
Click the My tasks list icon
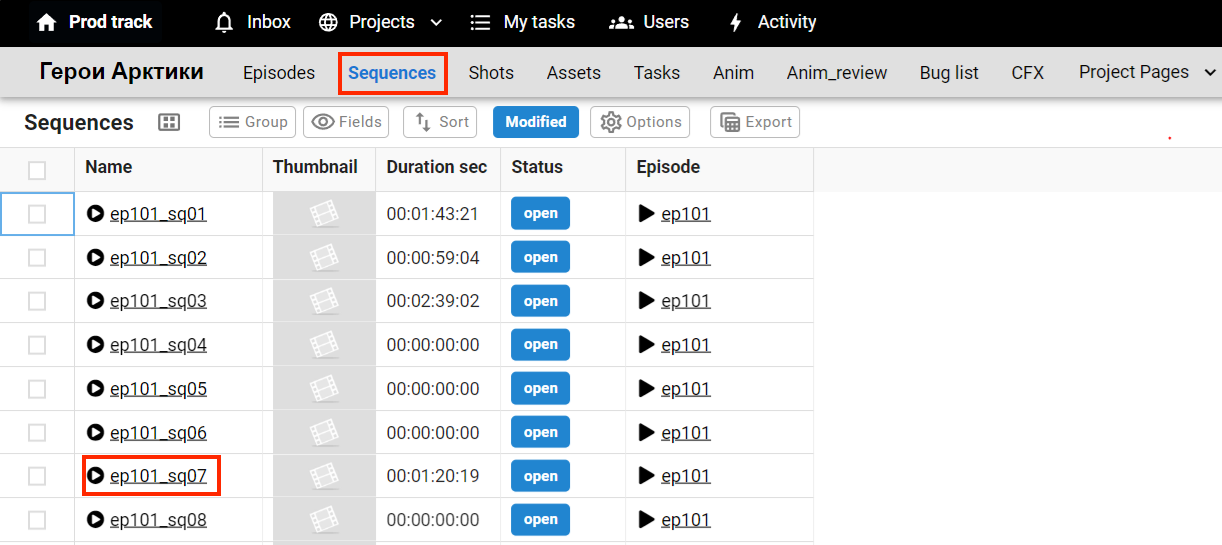pyautogui.click(x=481, y=22)
